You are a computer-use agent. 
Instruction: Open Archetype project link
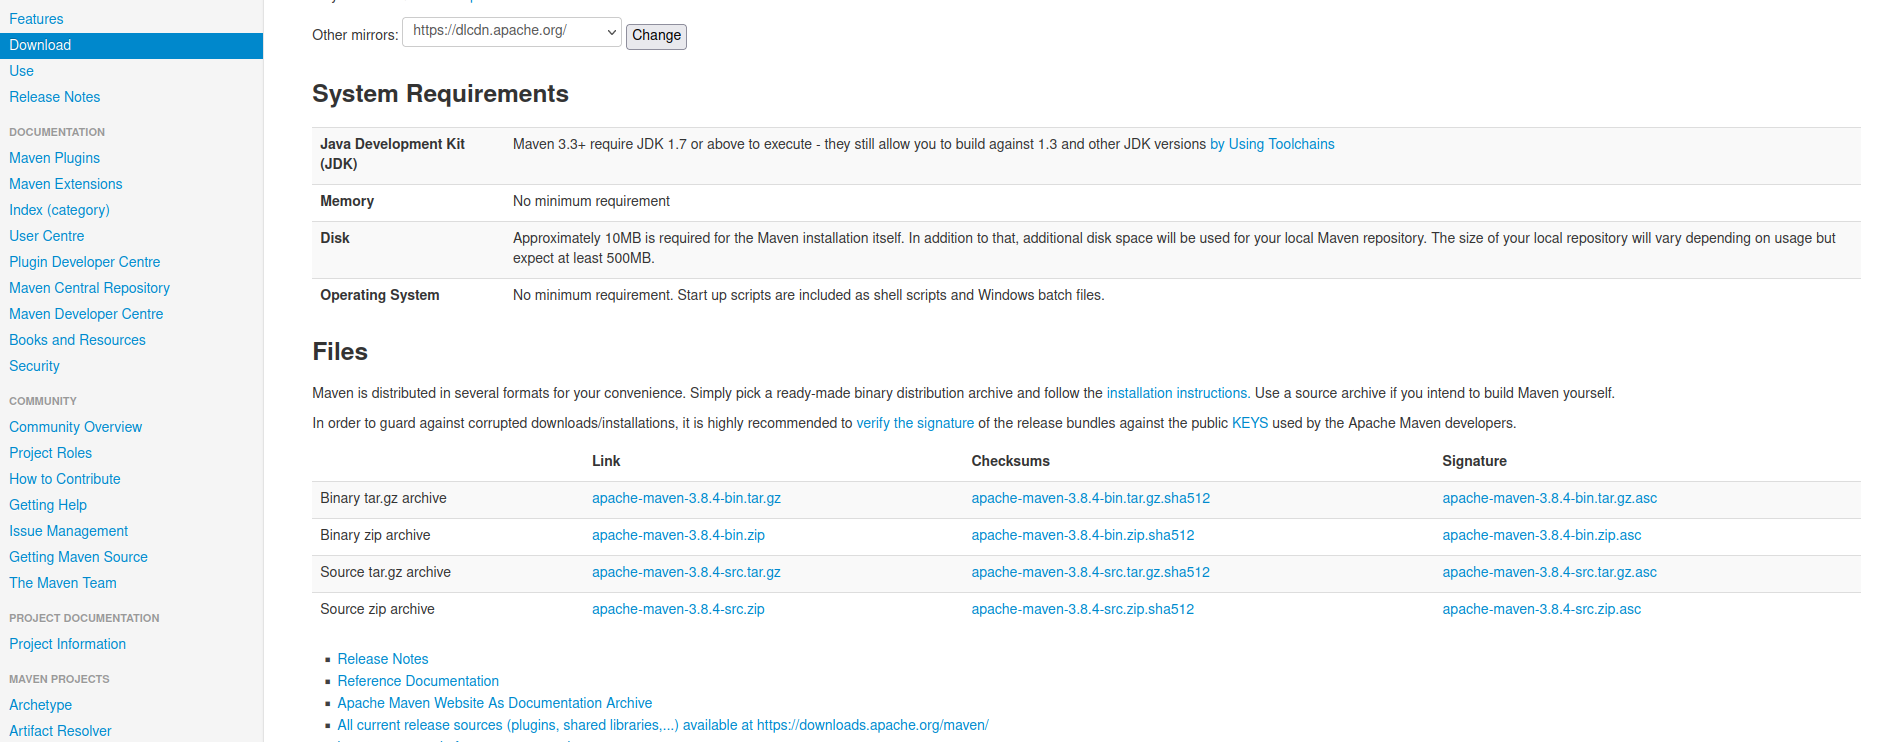(40, 705)
